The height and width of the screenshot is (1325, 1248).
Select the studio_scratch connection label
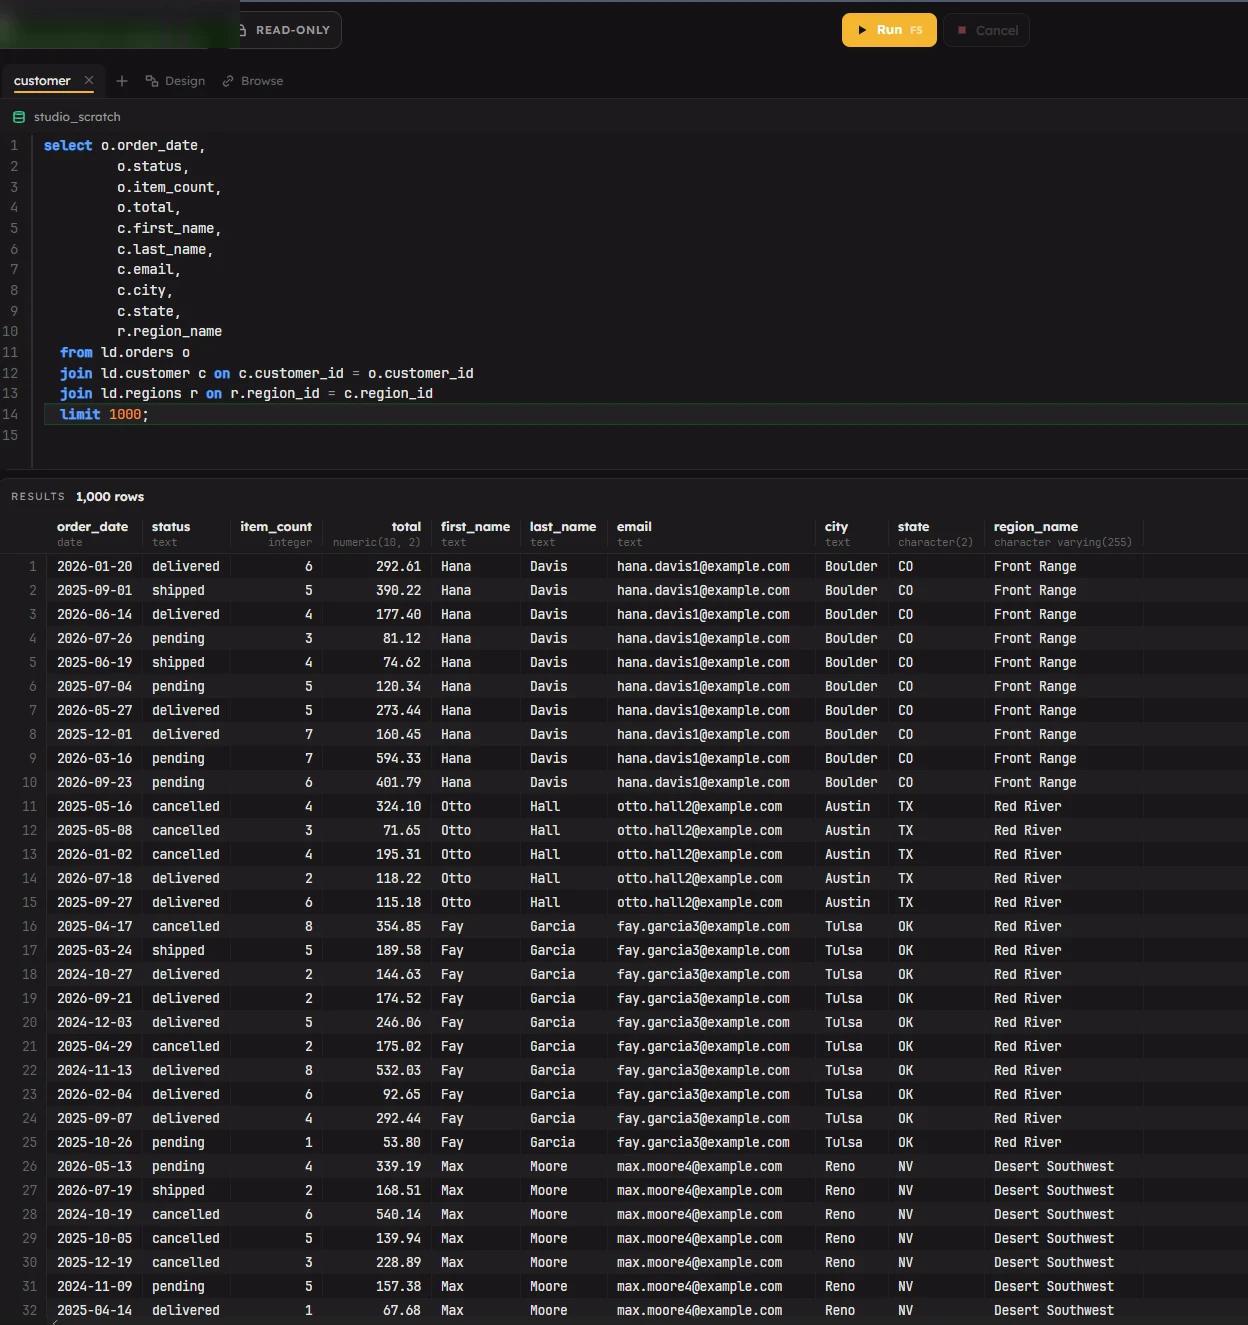coord(77,117)
